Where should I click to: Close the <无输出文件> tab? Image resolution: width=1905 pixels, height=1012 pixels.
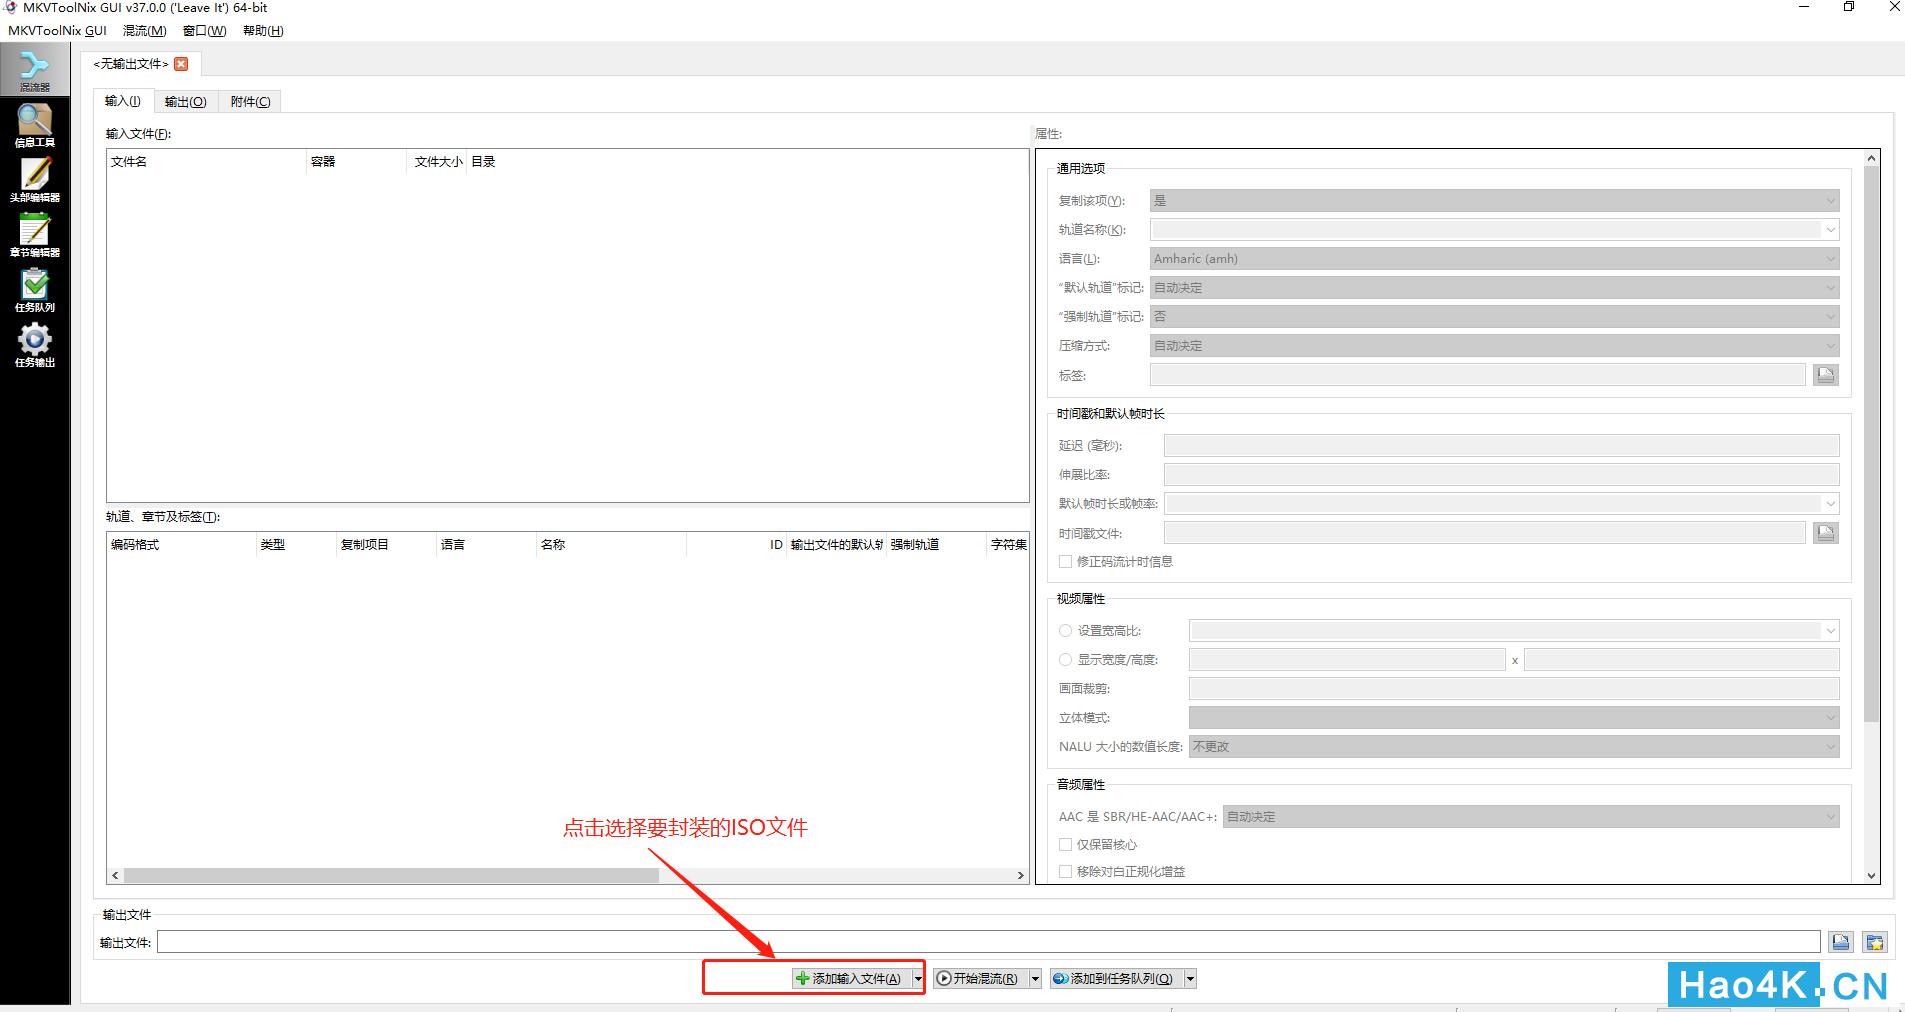click(181, 64)
